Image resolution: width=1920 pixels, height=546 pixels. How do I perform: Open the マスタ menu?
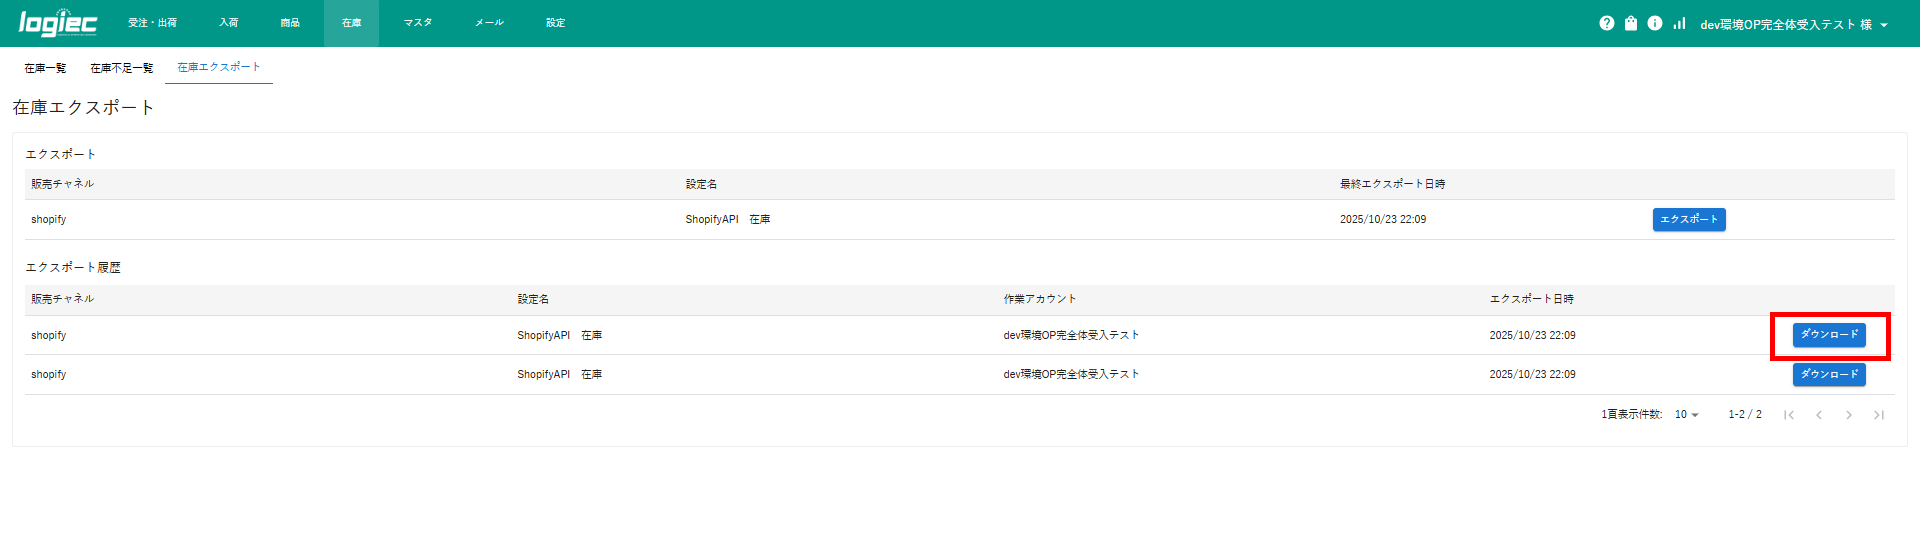pyautogui.click(x=418, y=23)
